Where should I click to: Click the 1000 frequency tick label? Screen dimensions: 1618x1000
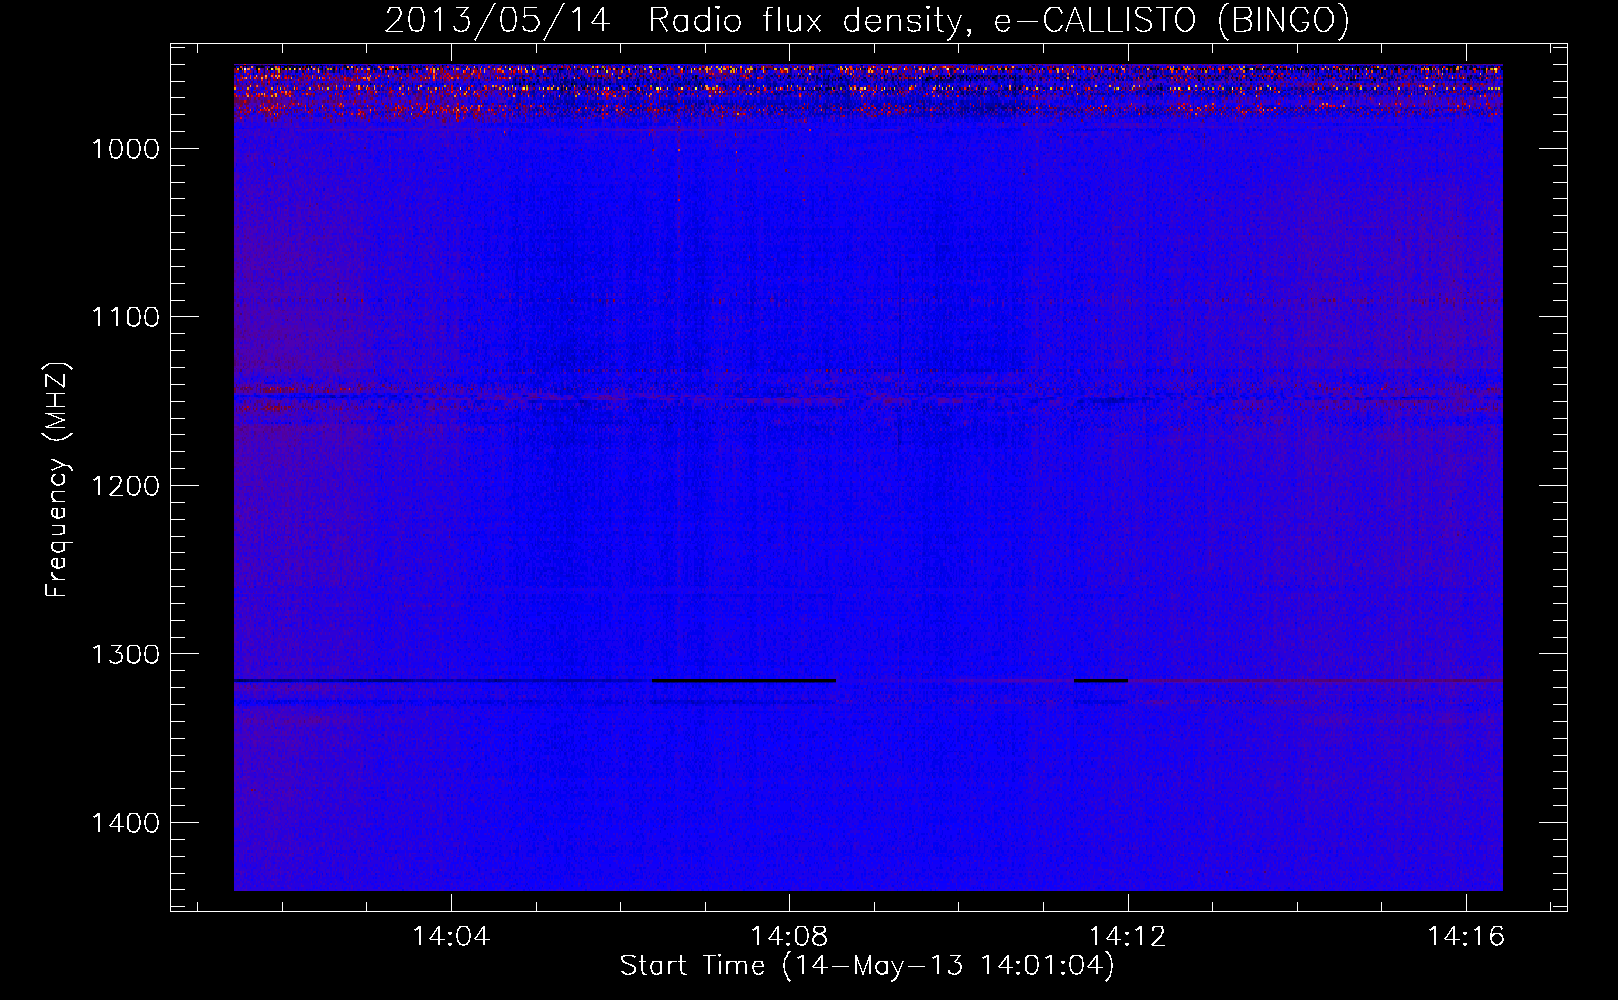[125, 149]
